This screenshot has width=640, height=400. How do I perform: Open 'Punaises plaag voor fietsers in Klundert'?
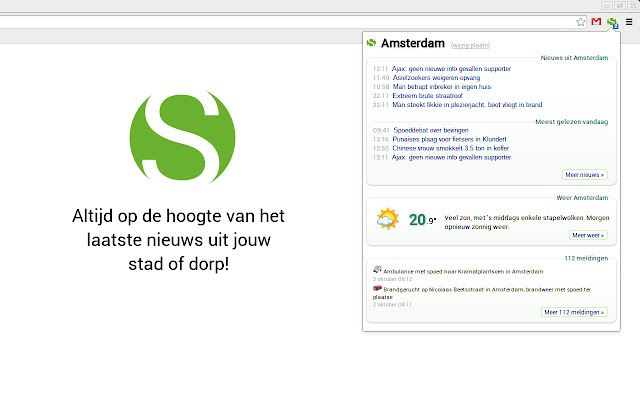pyautogui.click(x=449, y=139)
